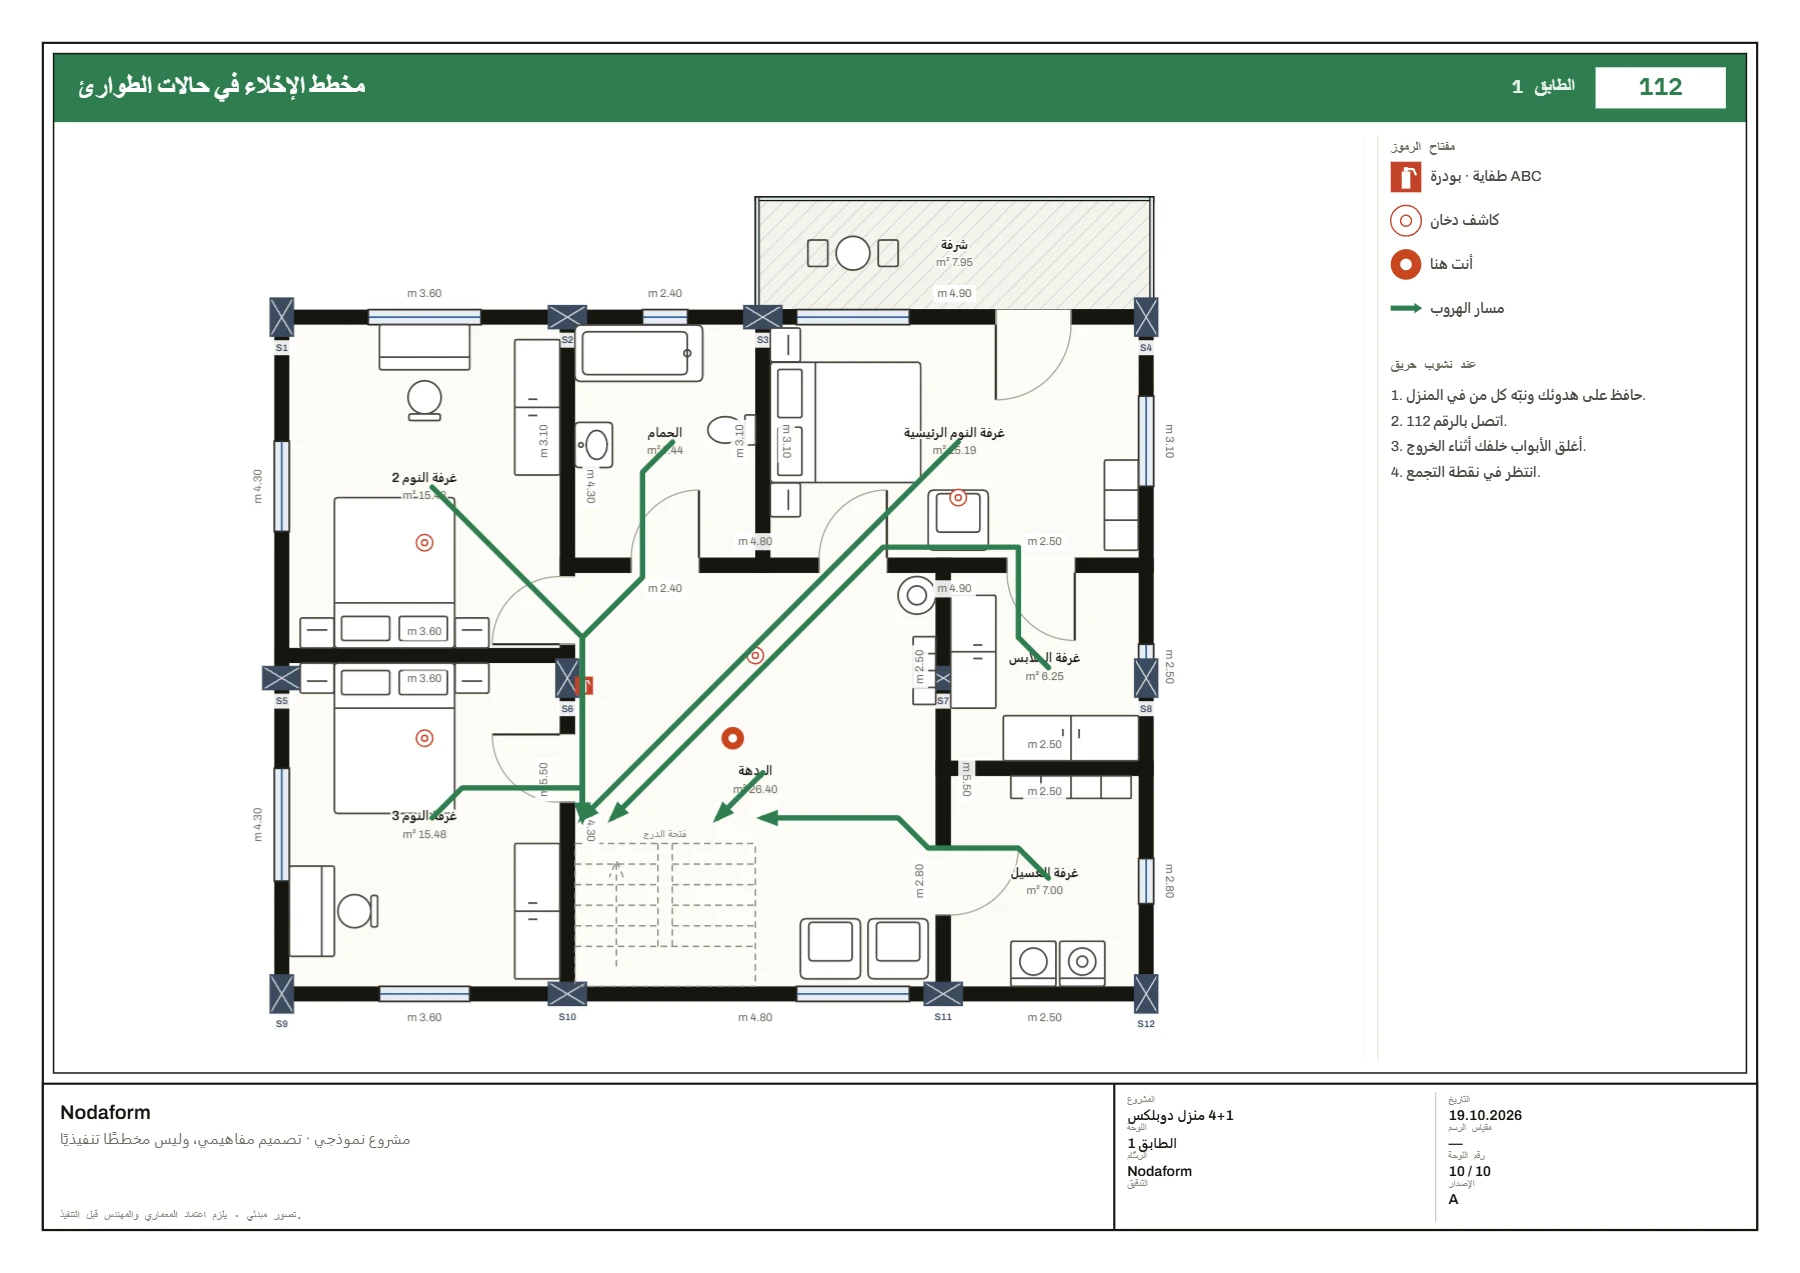Click the fire extinguisher symbol near column S6

click(x=586, y=685)
